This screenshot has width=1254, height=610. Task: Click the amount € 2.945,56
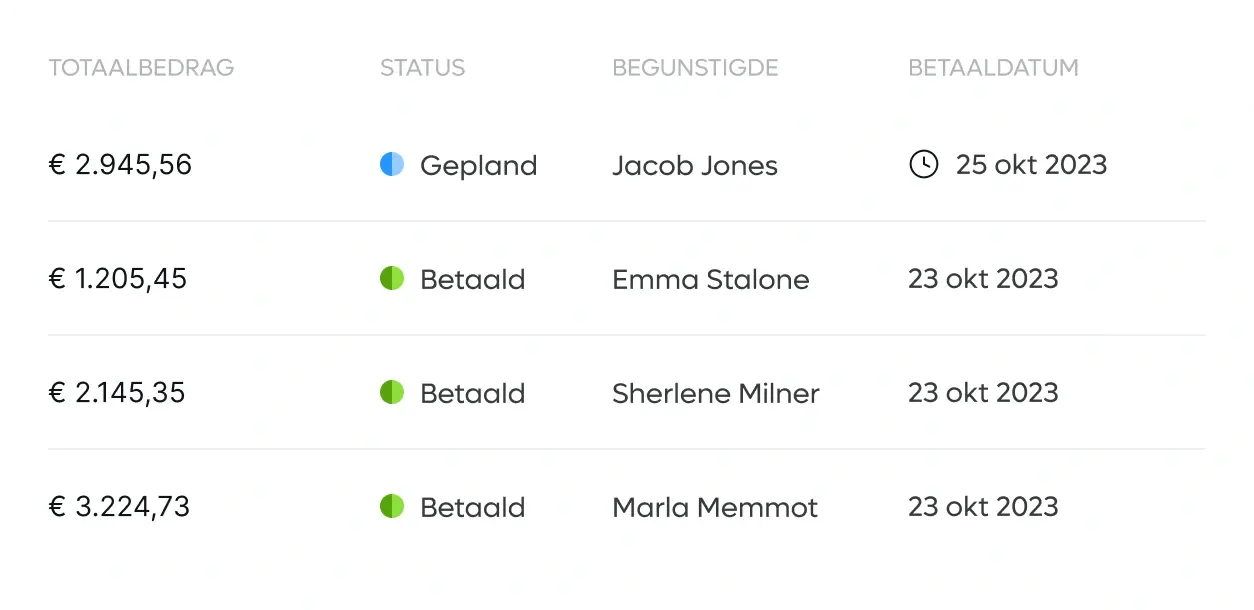coord(120,165)
